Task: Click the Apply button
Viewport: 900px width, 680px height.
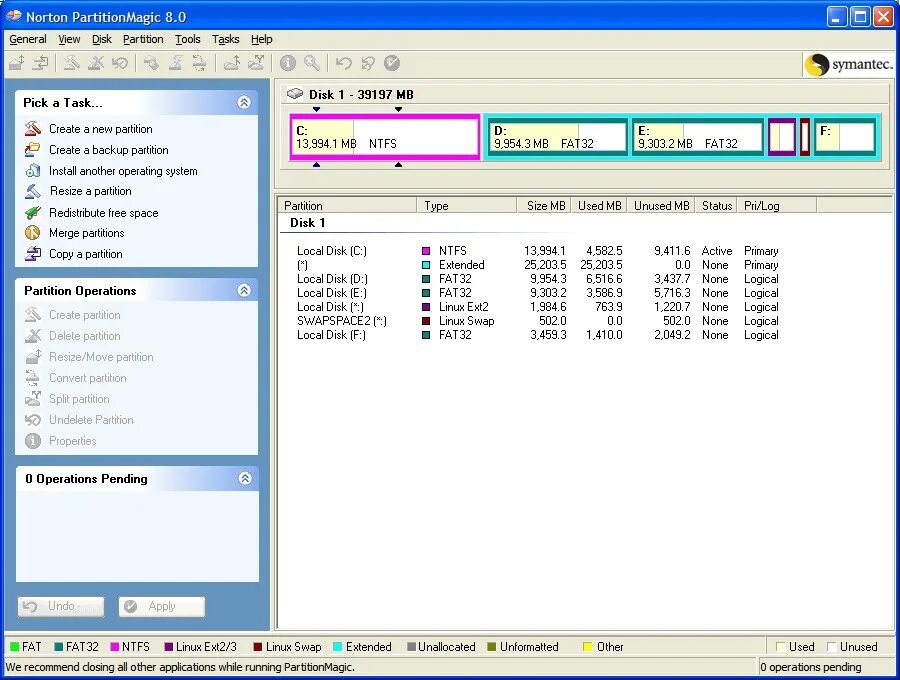Action: pos(161,606)
